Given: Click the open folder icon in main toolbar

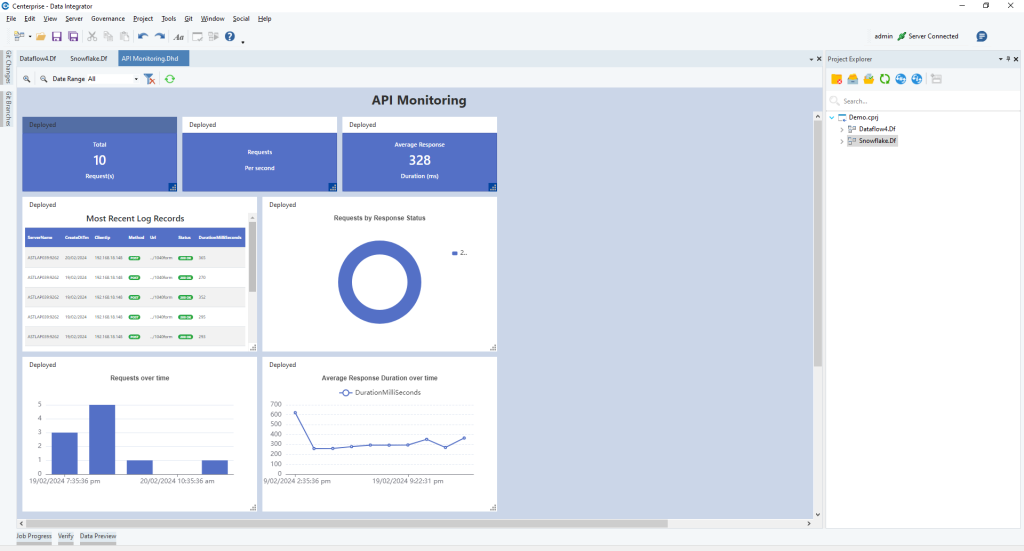Looking at the screenshot, I should tap(41, 37).
